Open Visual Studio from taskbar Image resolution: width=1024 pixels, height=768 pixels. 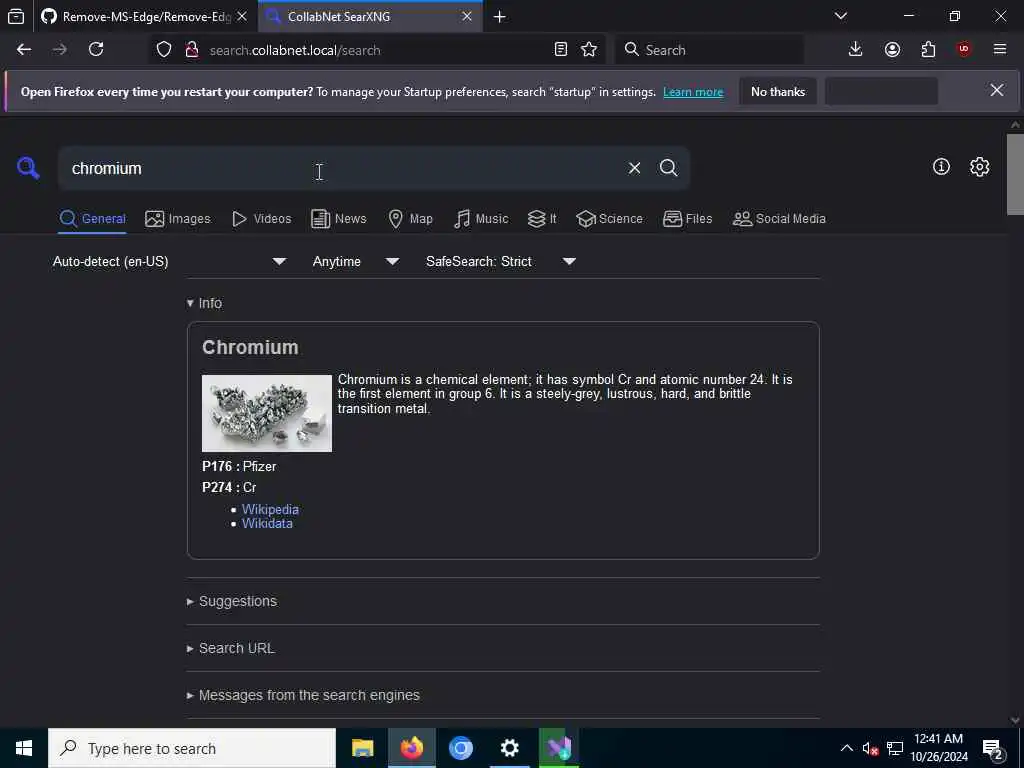coord(559,748)
